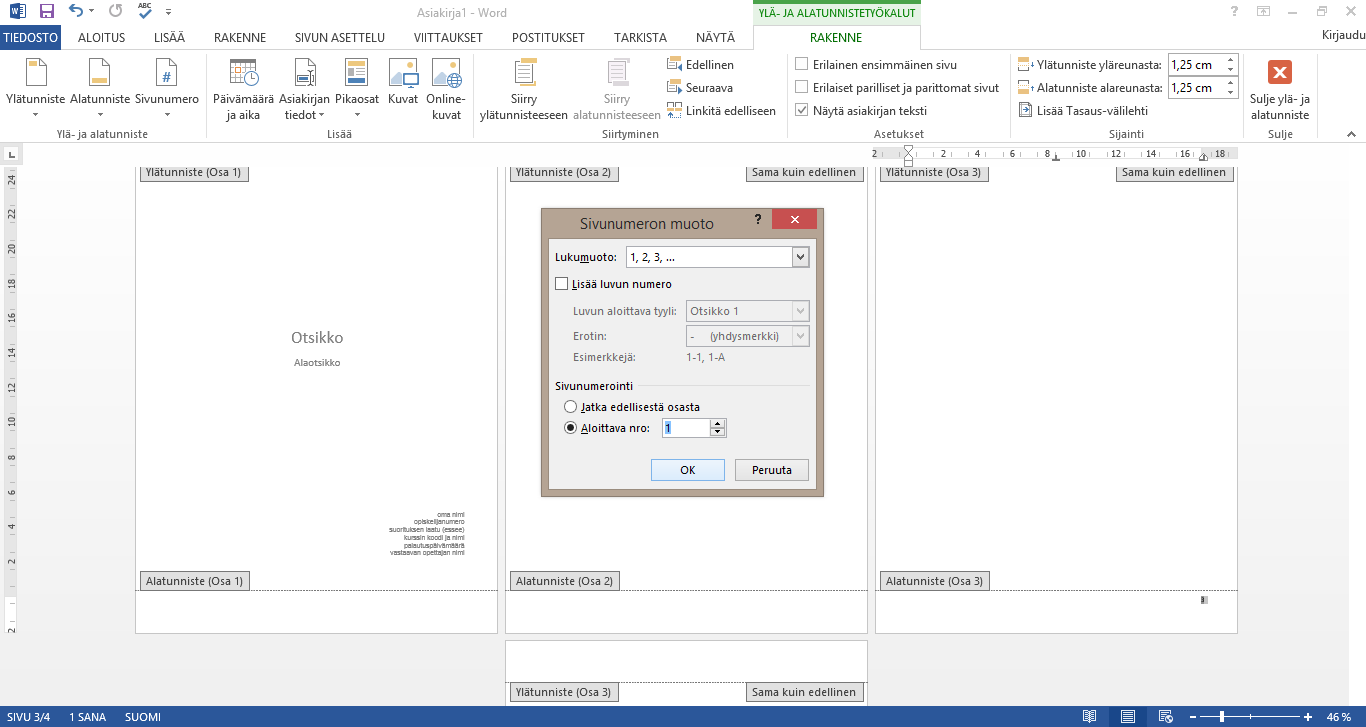
Task: Uncheck Näytä asiakirjan teksti
Action: click(802, 111)
